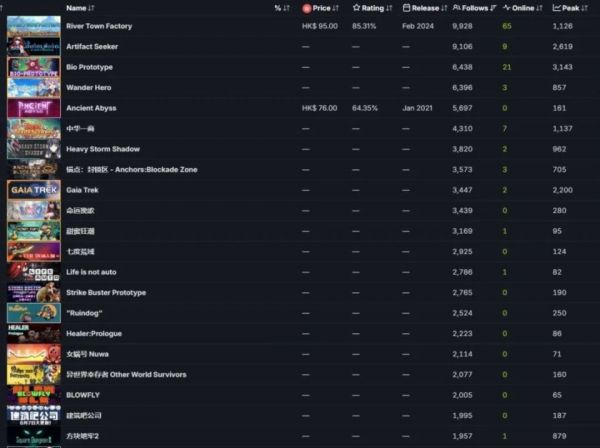Click the chart icon beside Peak
Viewport: 600px width, 448px height.
pyautogui.click(x=556, y=8)
